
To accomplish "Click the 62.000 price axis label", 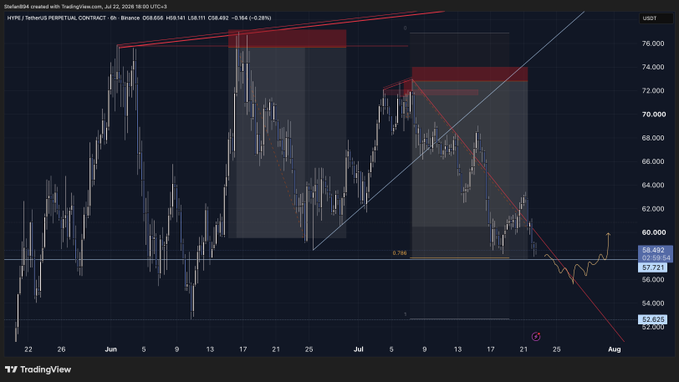I will 653,209.
